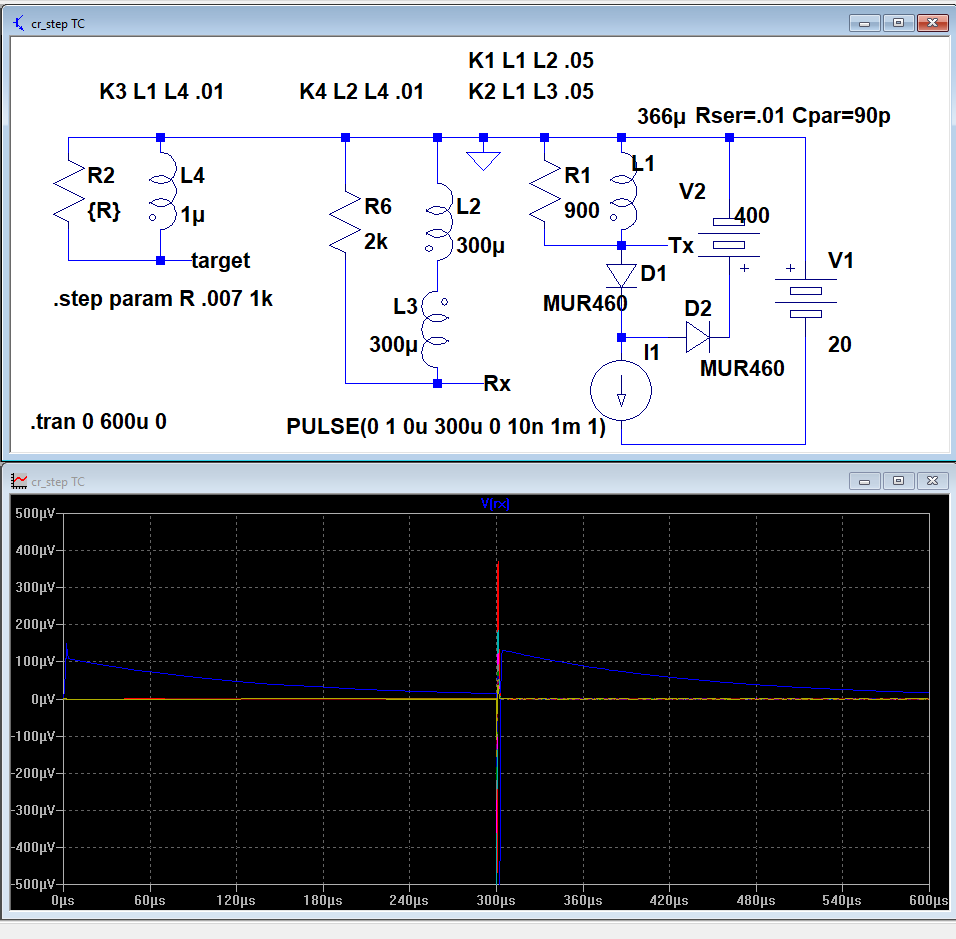Image resolution: width=956 pixels, height=939 pixels.
Task: Click the V1 voltage source symbol
Action: coord(805,297)
